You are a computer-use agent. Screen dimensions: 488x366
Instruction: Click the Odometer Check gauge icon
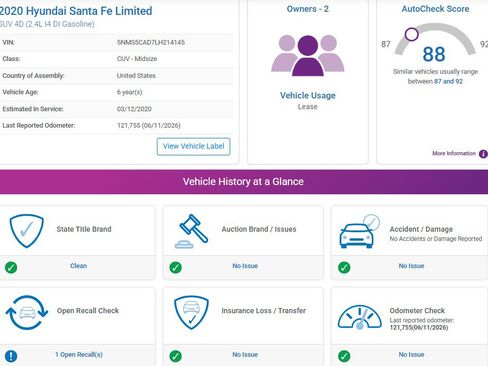click(360, 318)
